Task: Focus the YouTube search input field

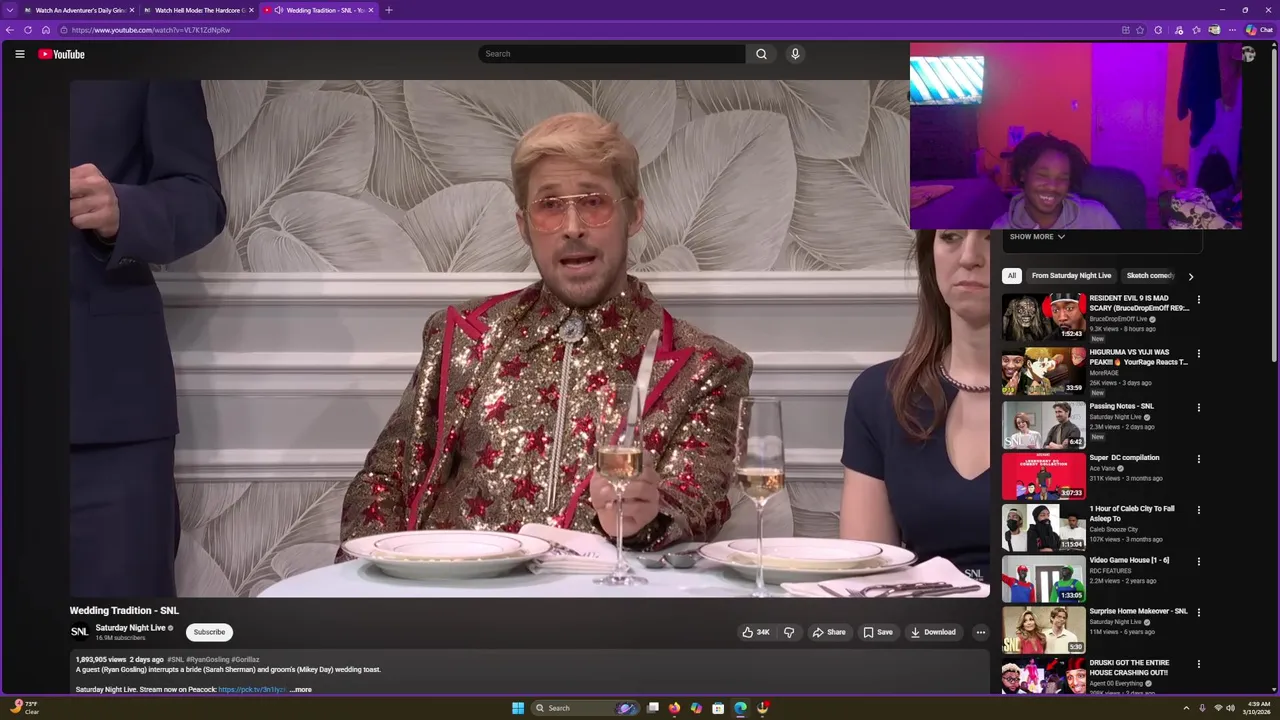Action: [612, 54]
